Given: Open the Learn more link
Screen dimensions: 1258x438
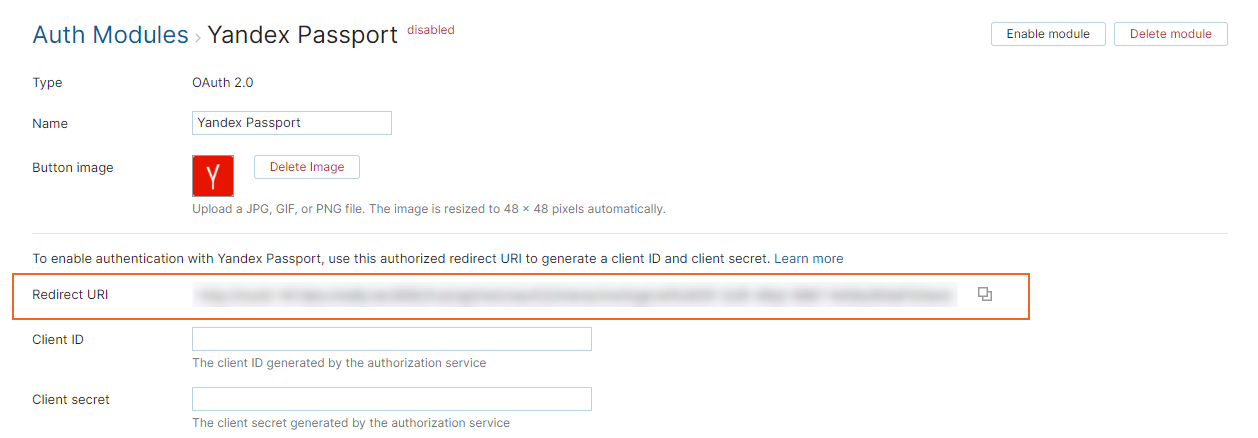Looking at the screenshot, I should [808, 258].
